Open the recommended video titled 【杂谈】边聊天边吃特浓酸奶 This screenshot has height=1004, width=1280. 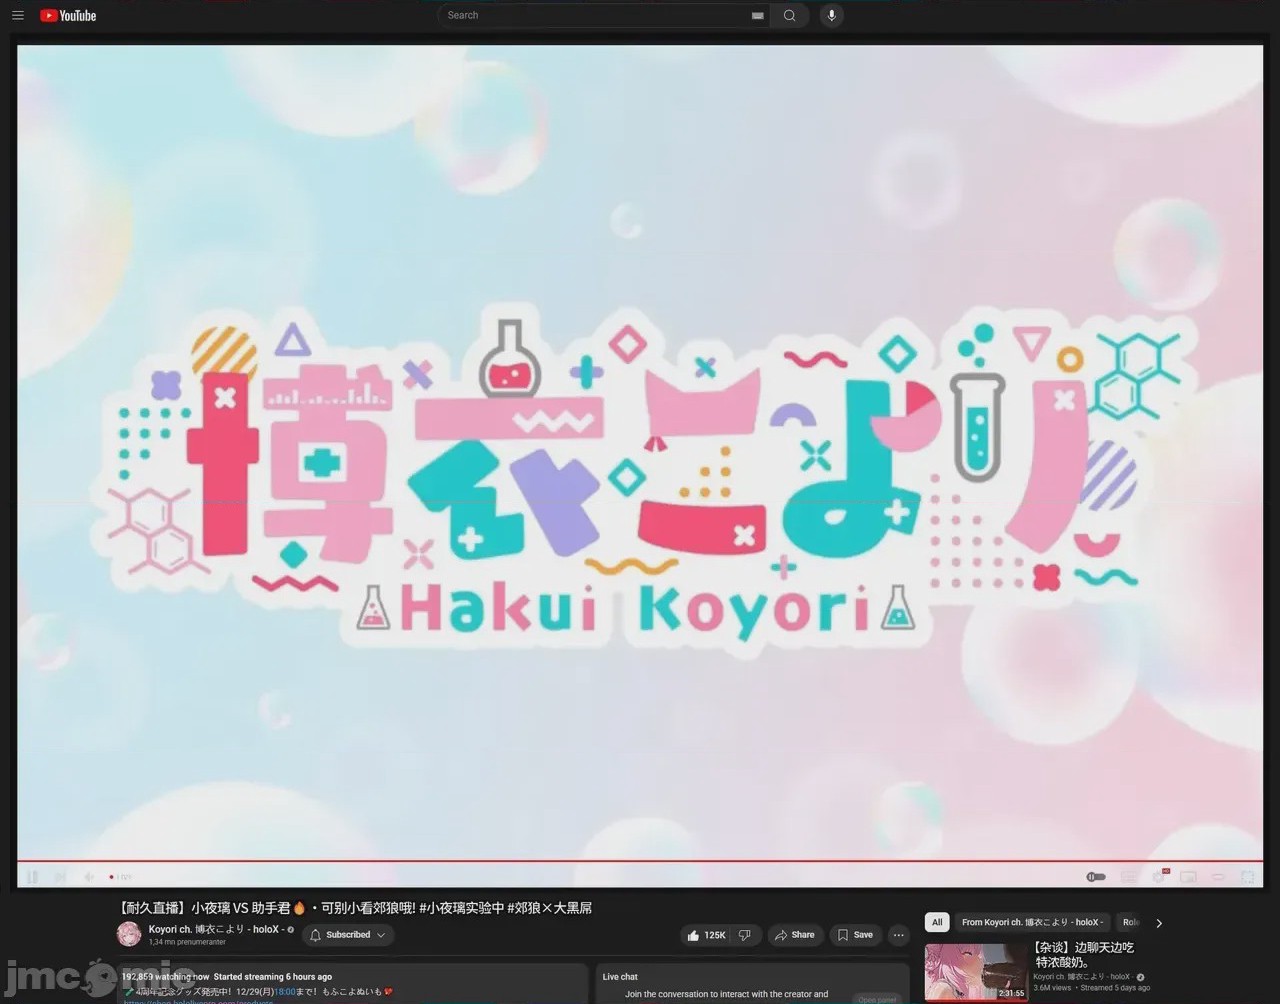pyautogui.click(x=1084, y=954)
